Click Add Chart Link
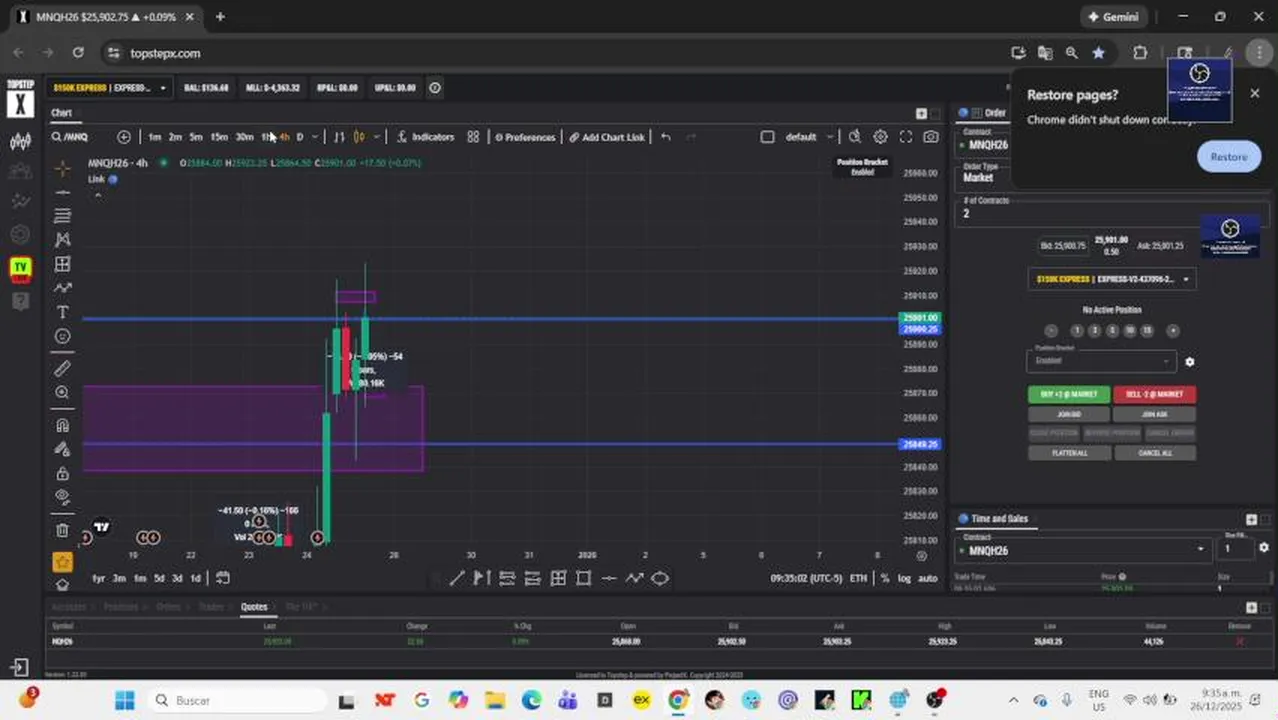The image size is (1278, 720). point(607,137)
